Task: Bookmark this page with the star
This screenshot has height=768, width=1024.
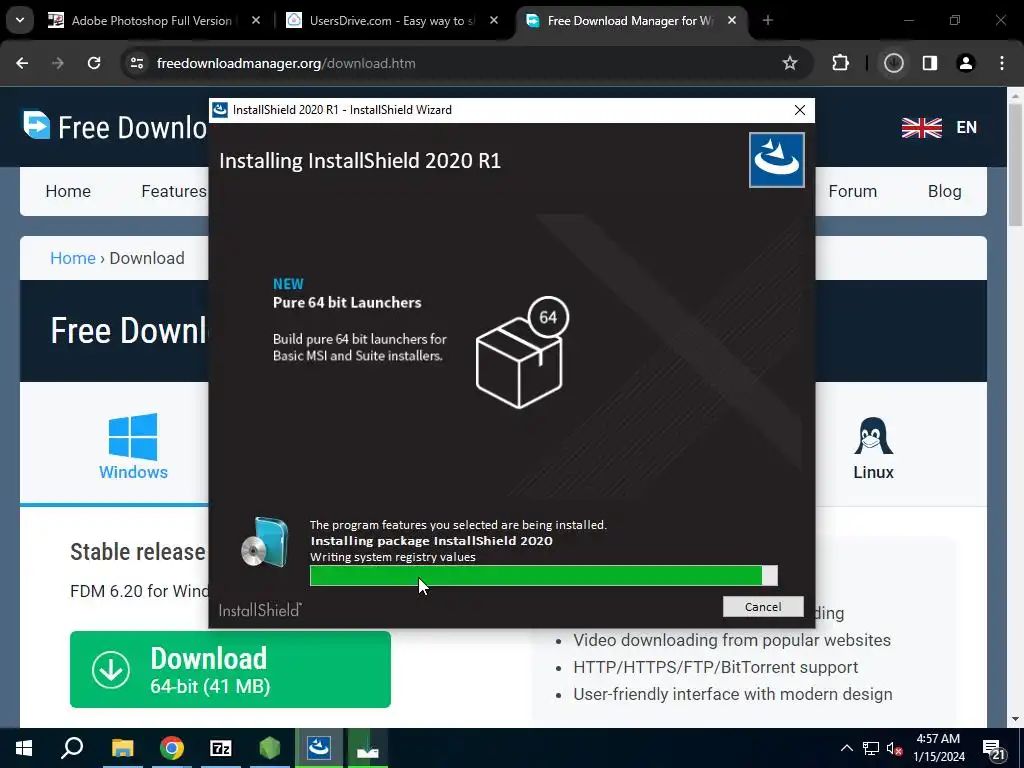Action: (x=790, y=63)
